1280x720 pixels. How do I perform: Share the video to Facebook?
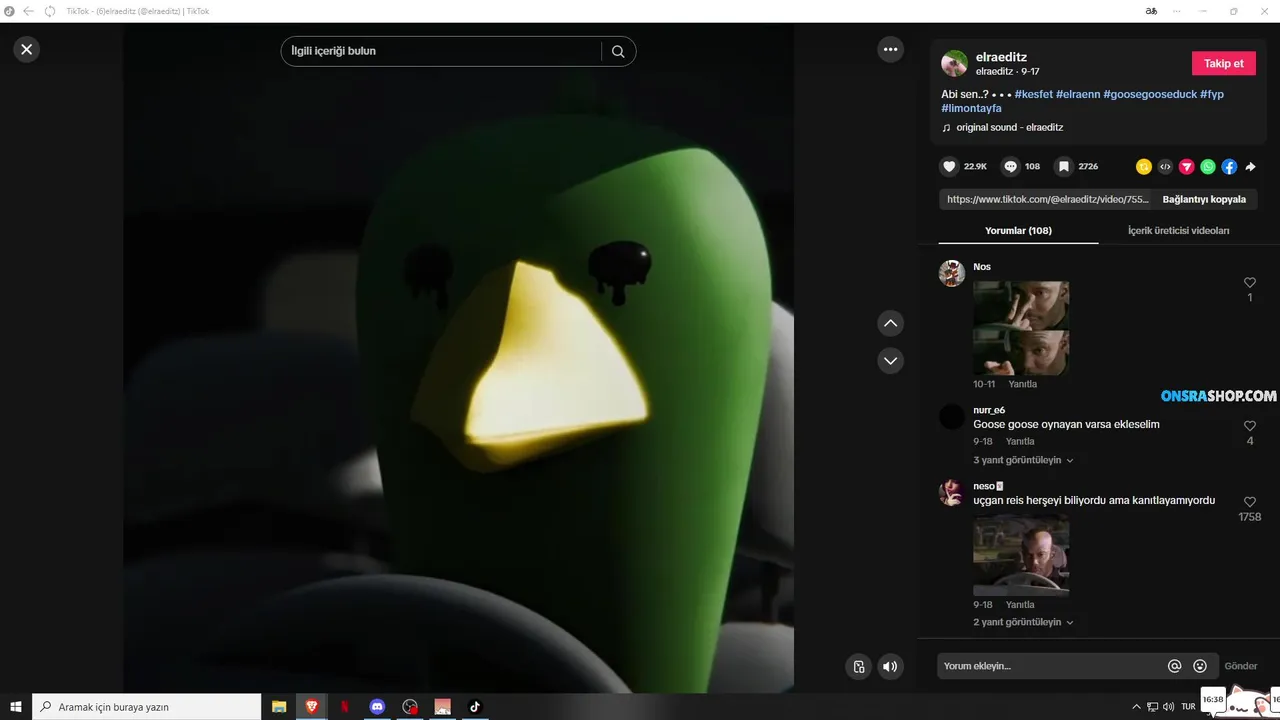[x=1229, y=167]
